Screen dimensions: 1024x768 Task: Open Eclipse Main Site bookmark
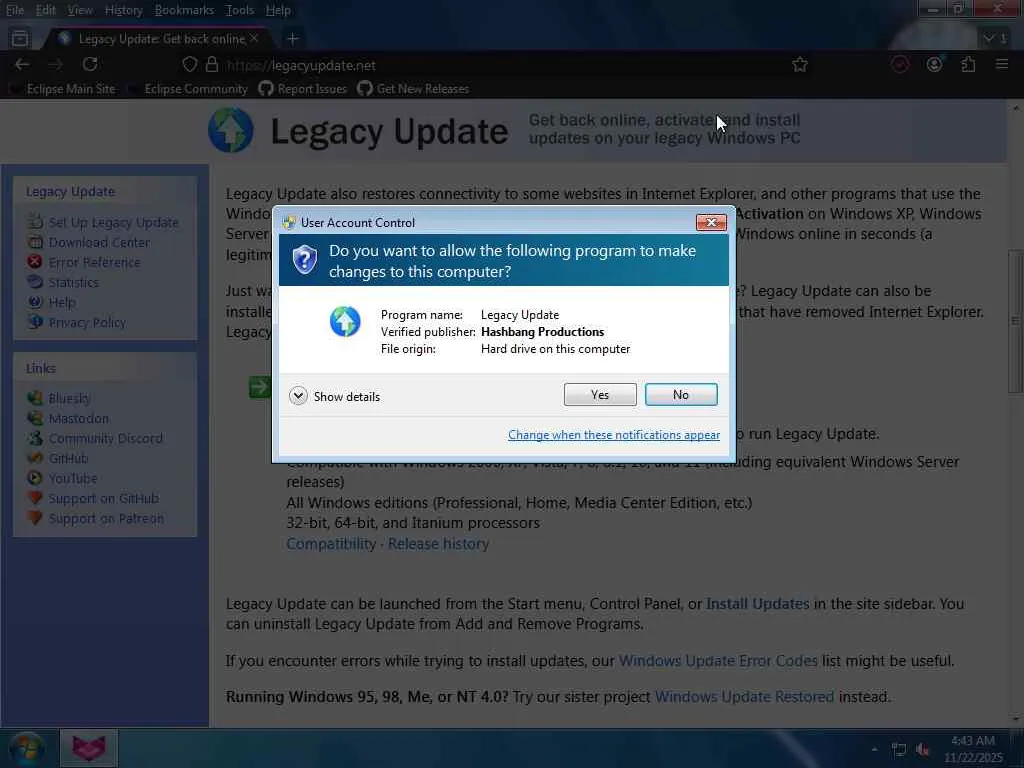tap(63, 89)
